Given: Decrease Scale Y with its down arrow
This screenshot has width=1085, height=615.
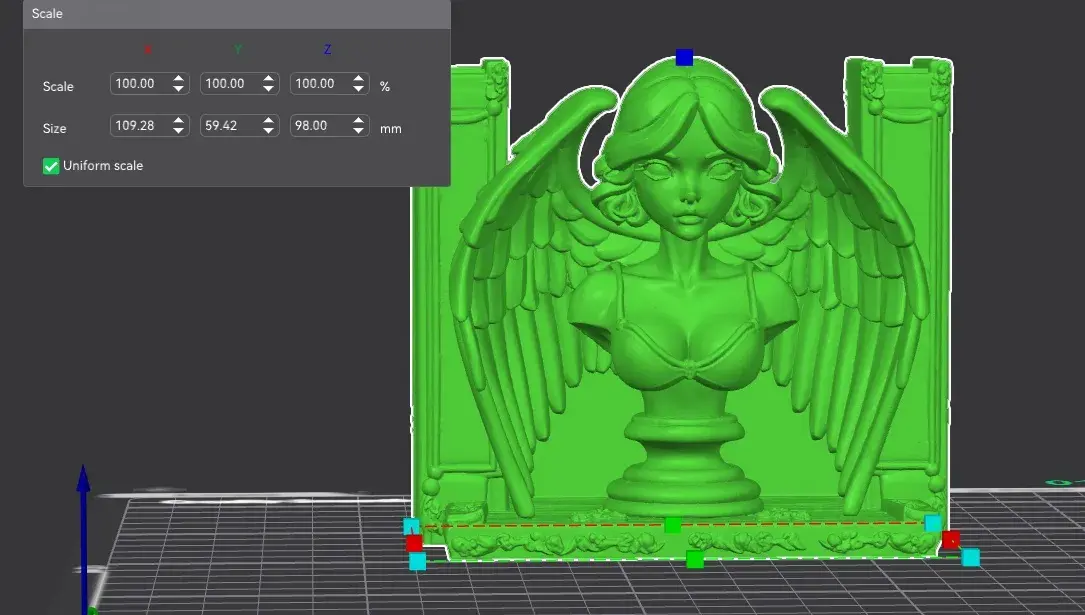Looking at the screenshot, I should click(x=268, y=89).
